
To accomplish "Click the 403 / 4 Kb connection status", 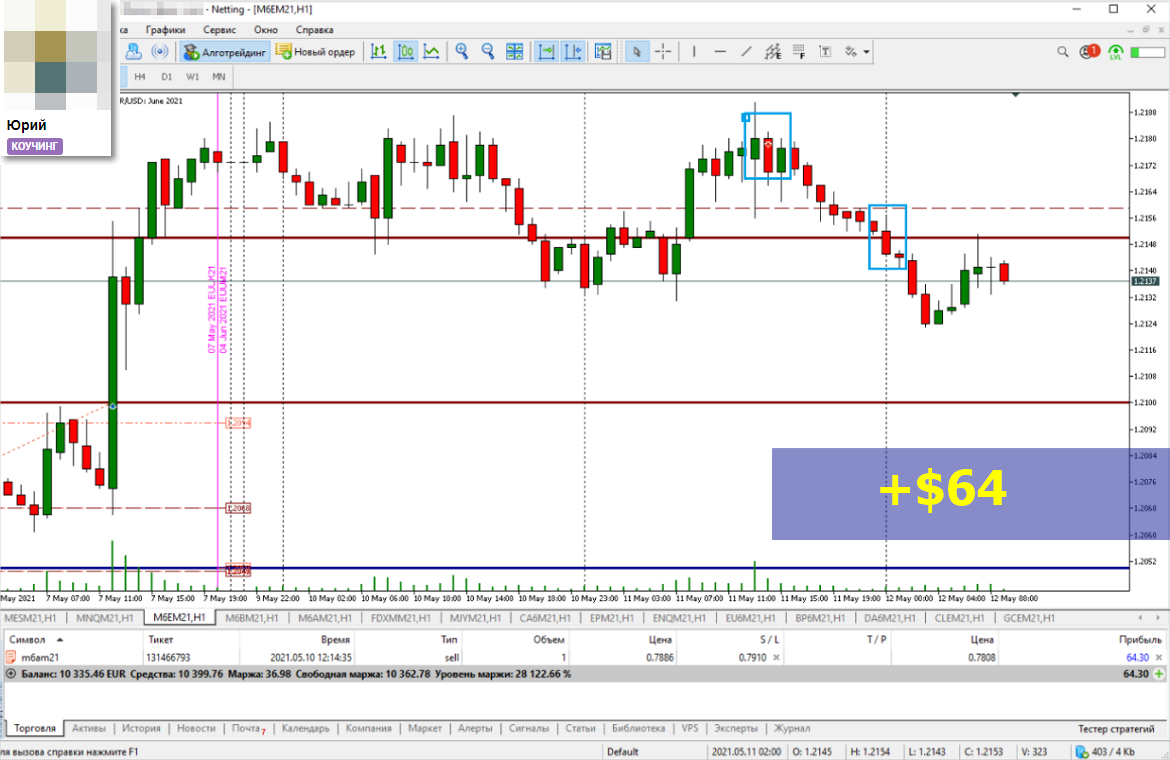I will [x=1106, y=751].
